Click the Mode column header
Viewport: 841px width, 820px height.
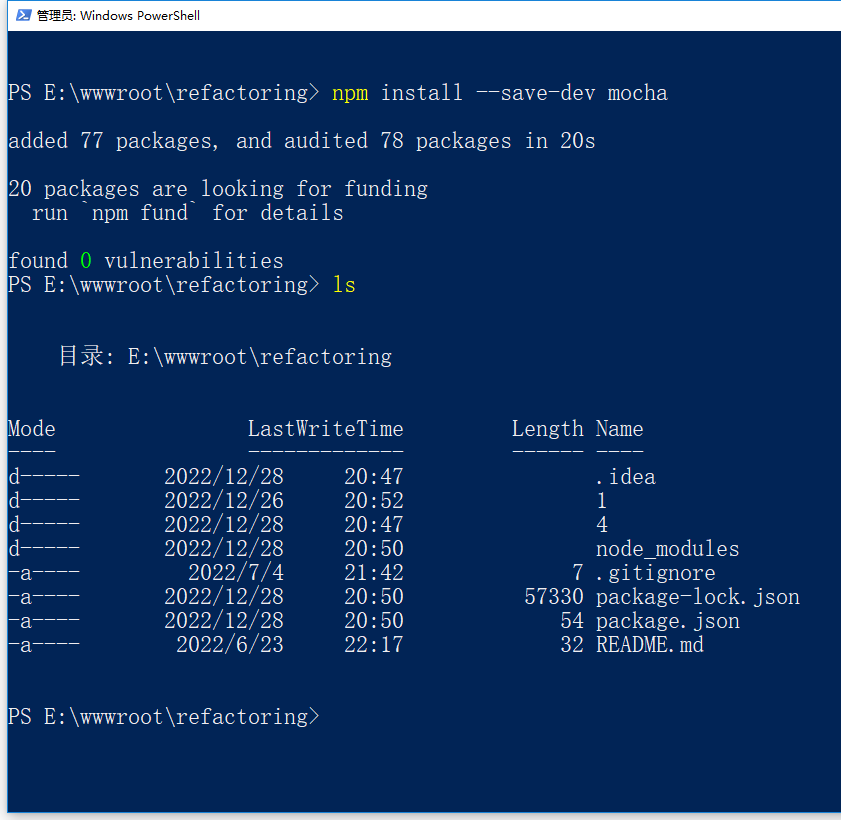pos(32,429)
